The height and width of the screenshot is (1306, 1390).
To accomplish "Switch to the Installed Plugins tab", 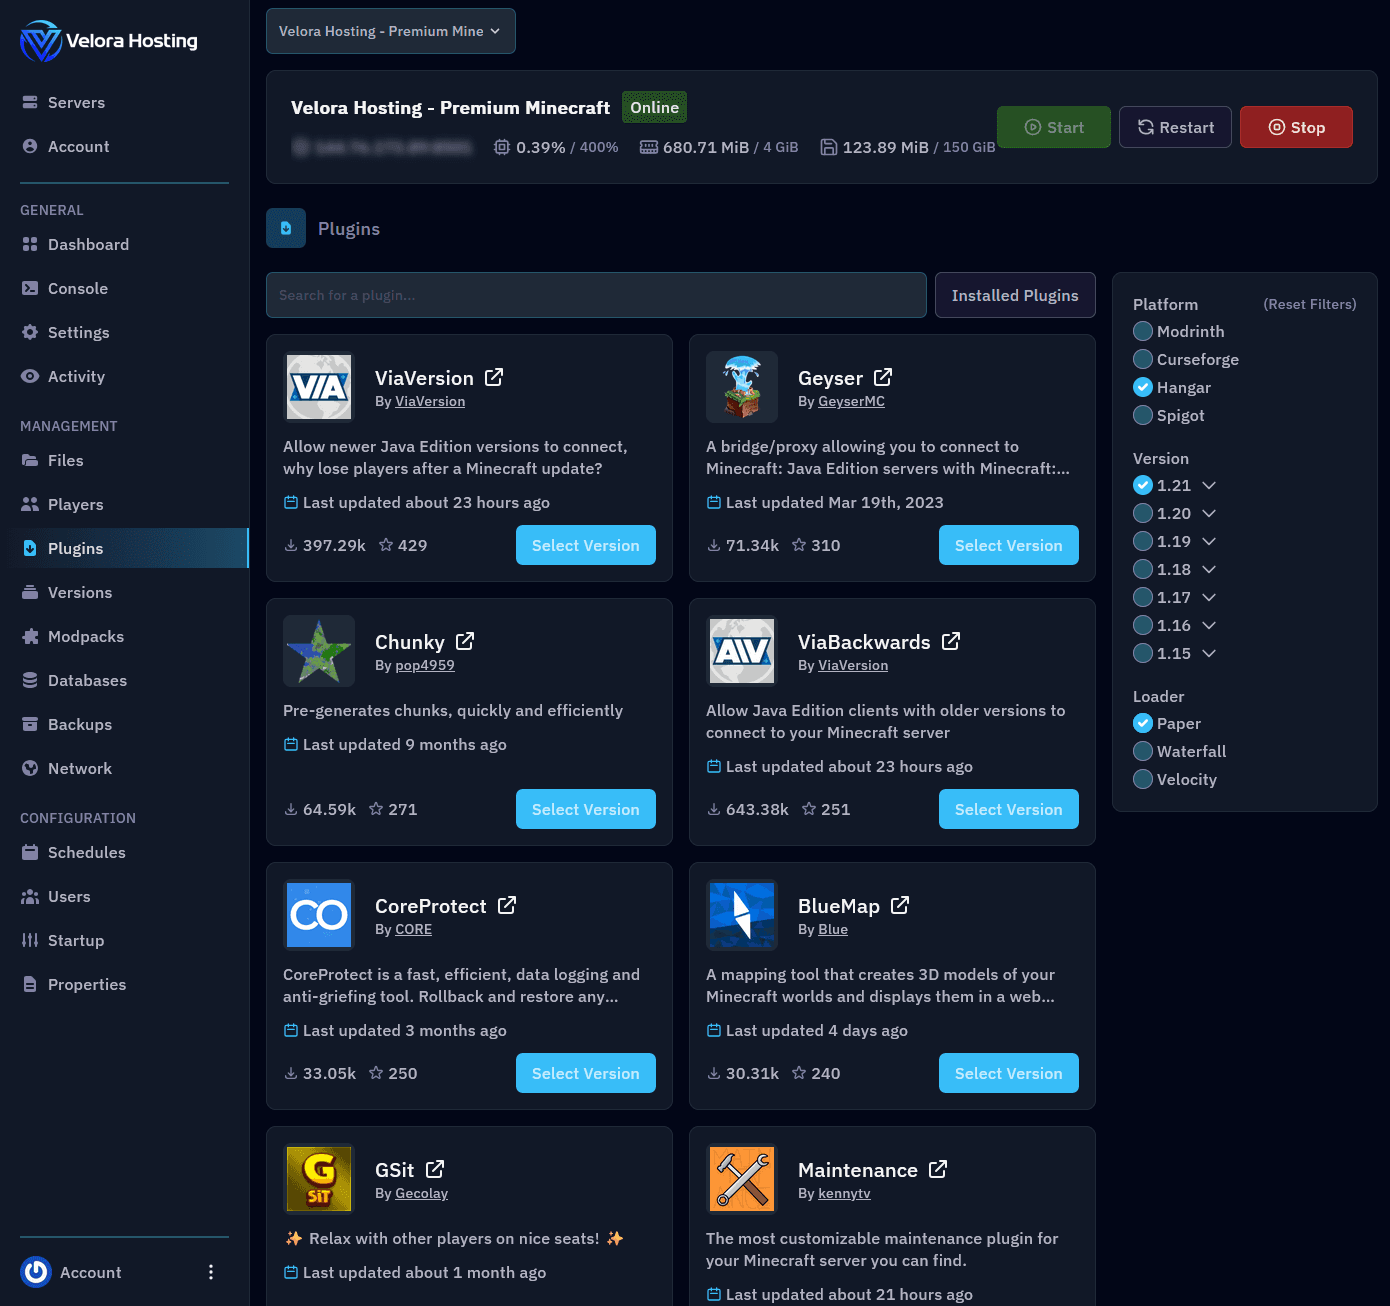I will 1014,295.
